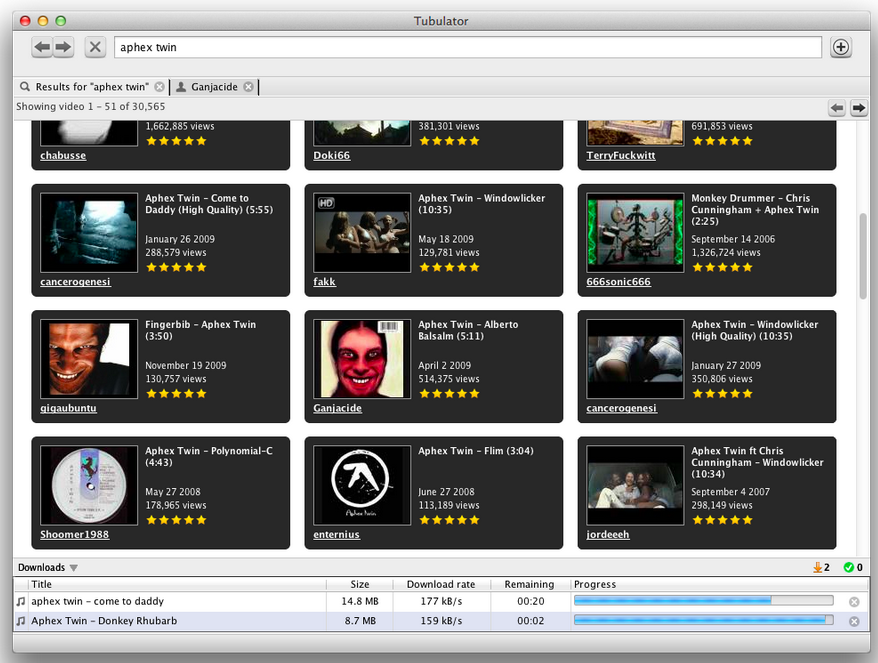Click 'Showing video 1 - 51 of 30,565' text
Viewport: 878px width, 663px height.
click(91, 106)
